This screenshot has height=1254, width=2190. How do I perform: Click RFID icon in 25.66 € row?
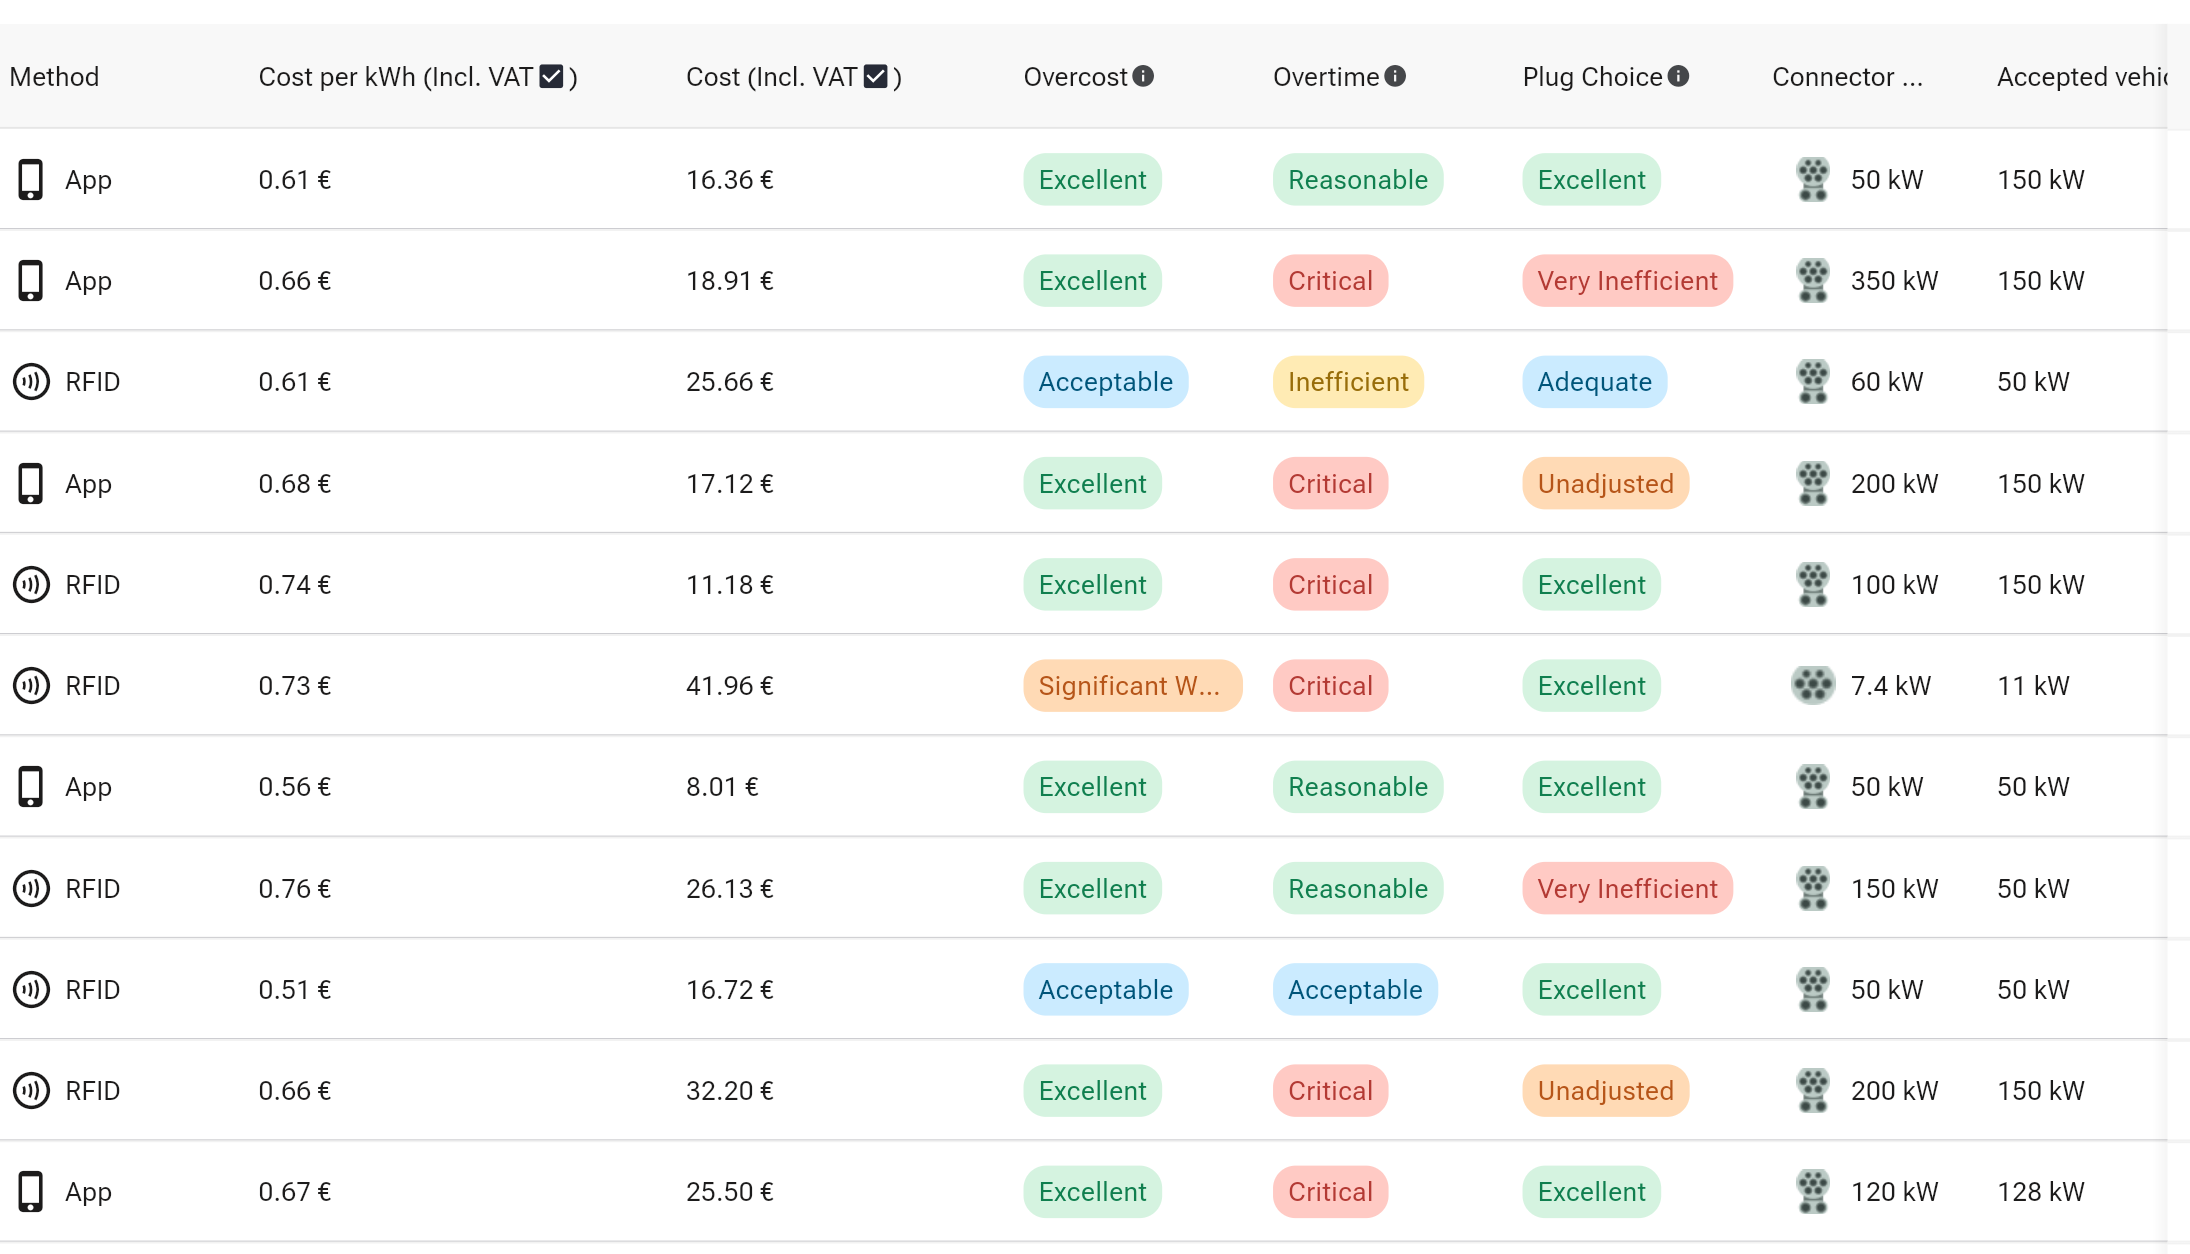tap(31, 382)
